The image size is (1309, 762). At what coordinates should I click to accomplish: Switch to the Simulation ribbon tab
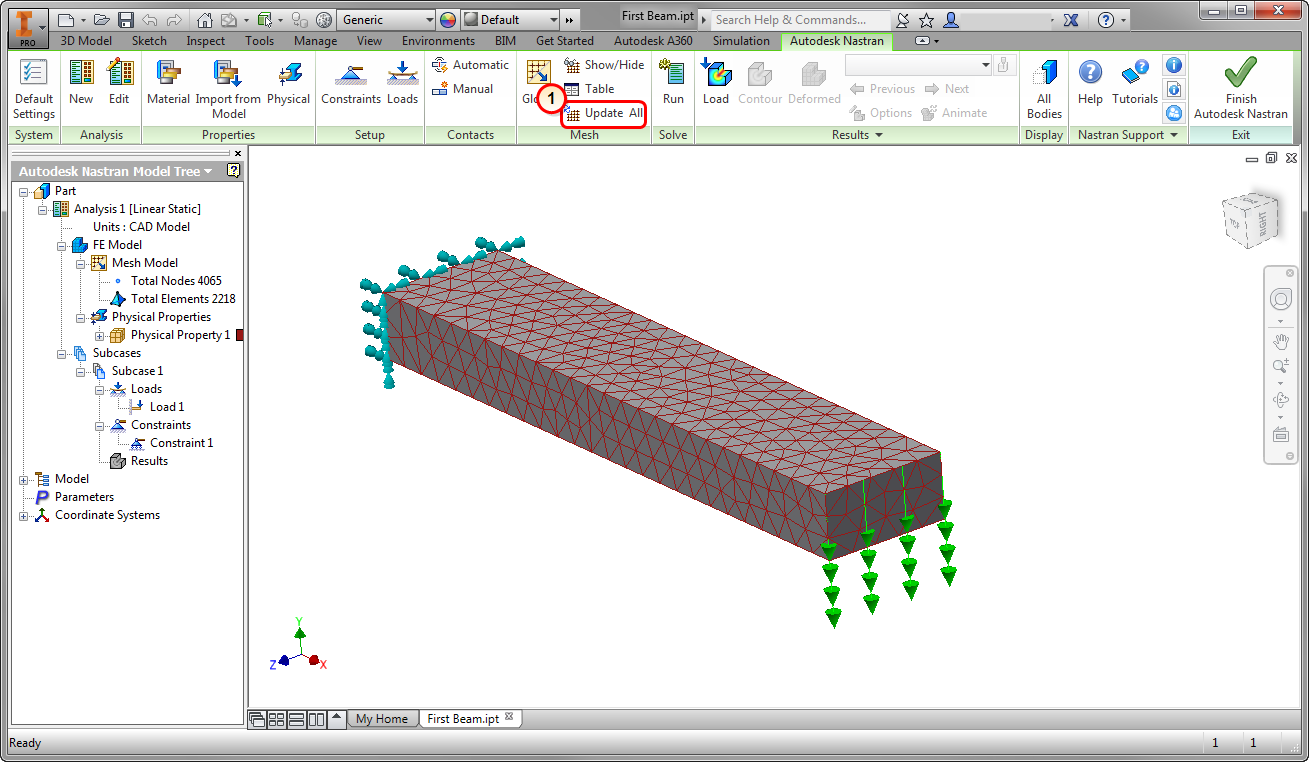tap(741, 41)
